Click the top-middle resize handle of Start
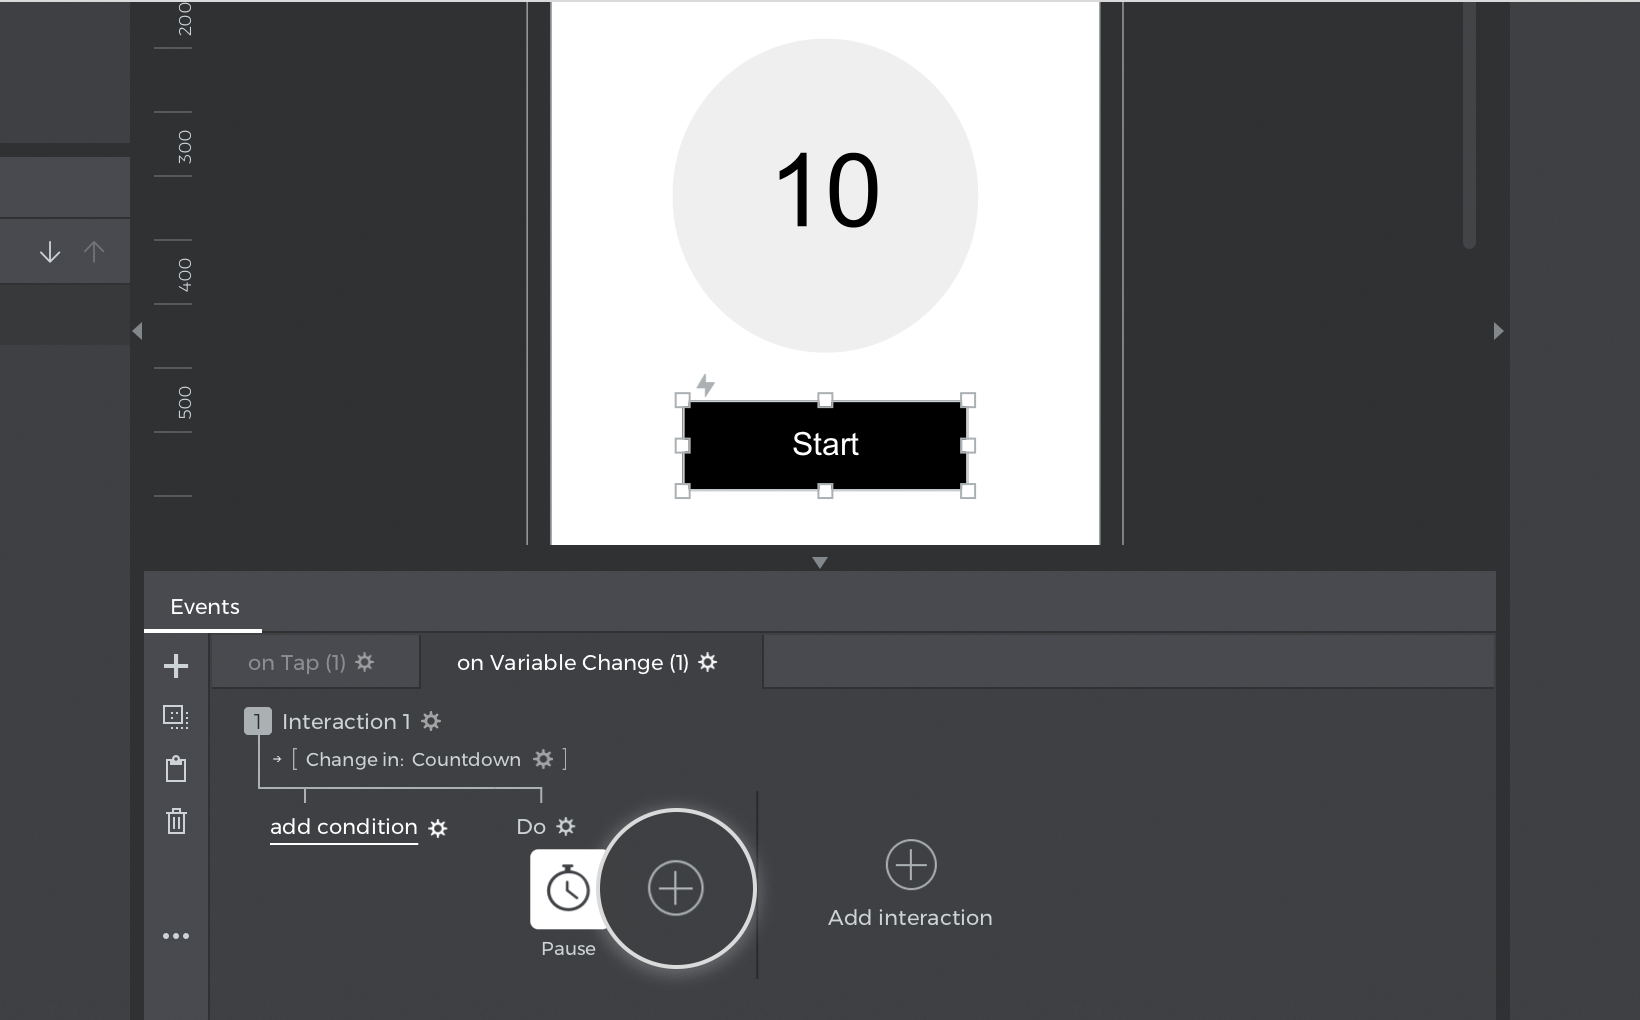1640x1020 pixels. pos(825,400)
